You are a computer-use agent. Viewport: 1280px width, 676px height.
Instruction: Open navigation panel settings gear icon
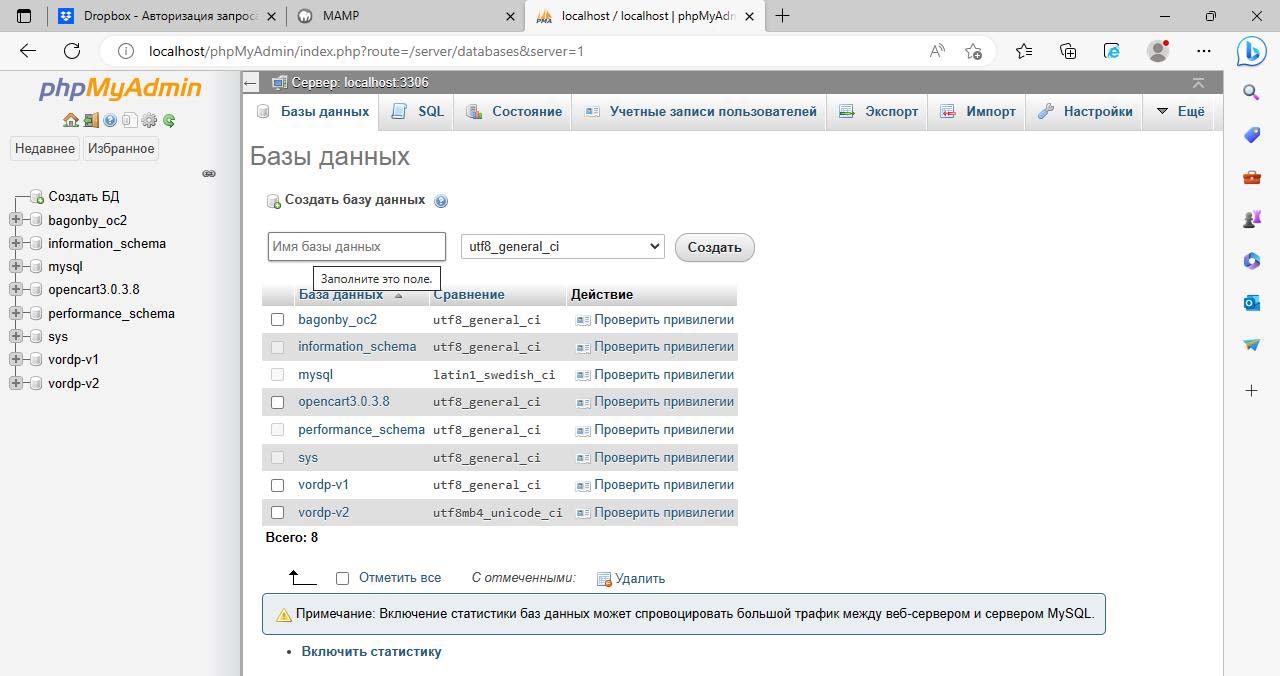149,120
